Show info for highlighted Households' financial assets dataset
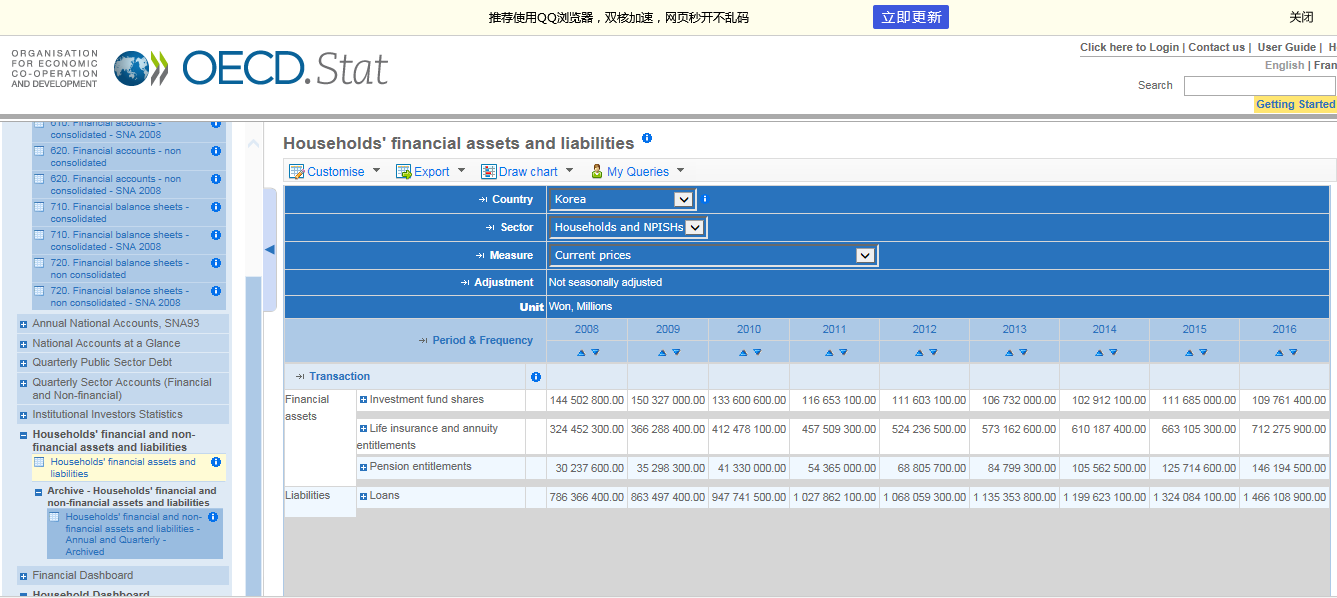Screen dimensions: 1337x598 click(216, 462)
